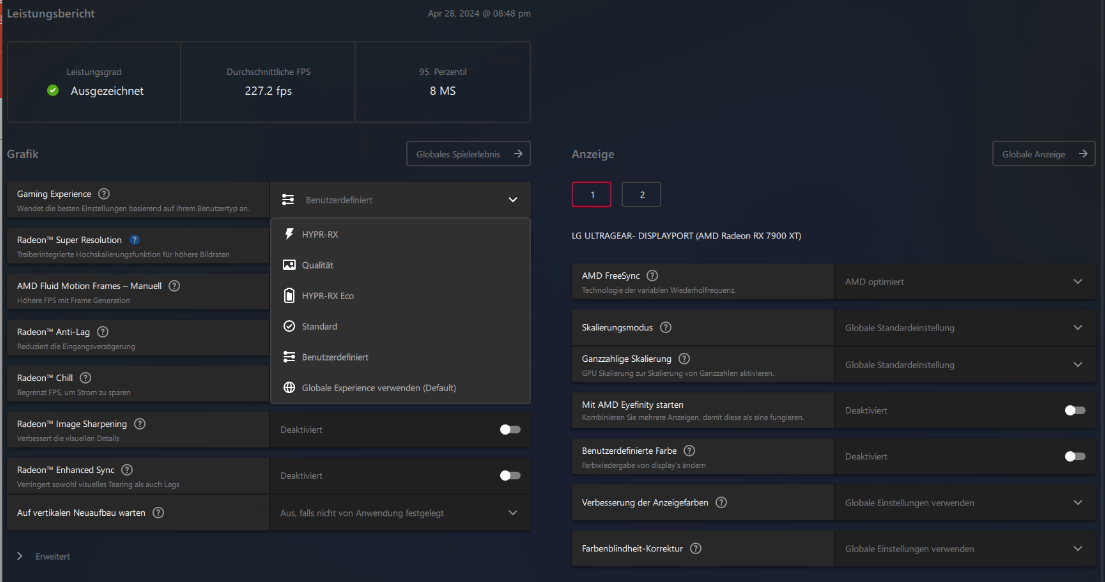Open help for AMD Fluid Motion Frames
This screenshot has height=582, width=1105.
click(174, 285)
